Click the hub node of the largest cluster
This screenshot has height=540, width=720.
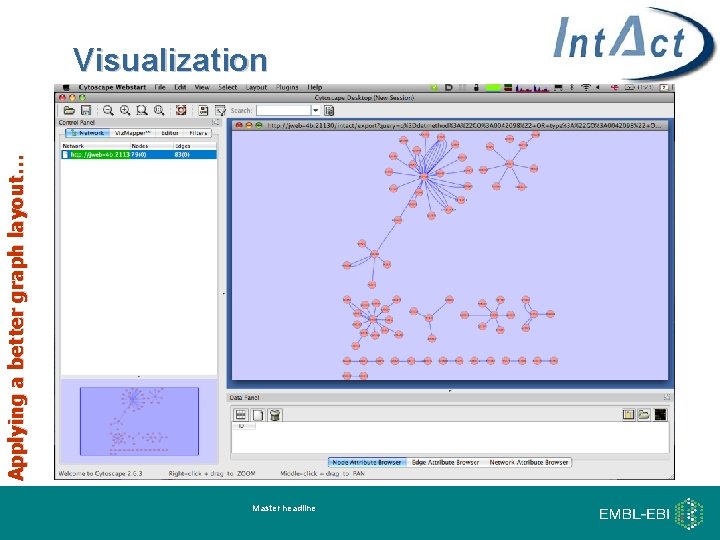(x=424, y=176)
